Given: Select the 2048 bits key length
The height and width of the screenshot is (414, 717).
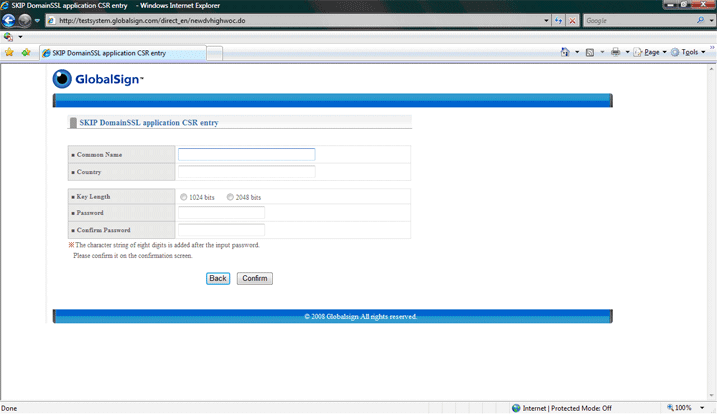Looking at the screenshot, I should pos(230,197).
